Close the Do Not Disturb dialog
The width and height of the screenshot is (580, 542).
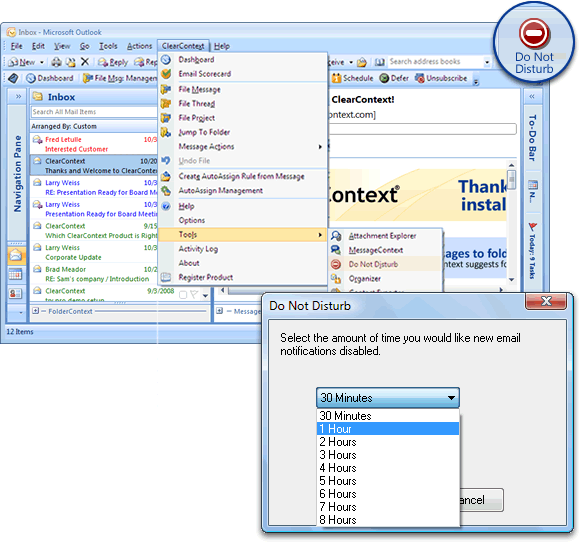click(546, 301)
